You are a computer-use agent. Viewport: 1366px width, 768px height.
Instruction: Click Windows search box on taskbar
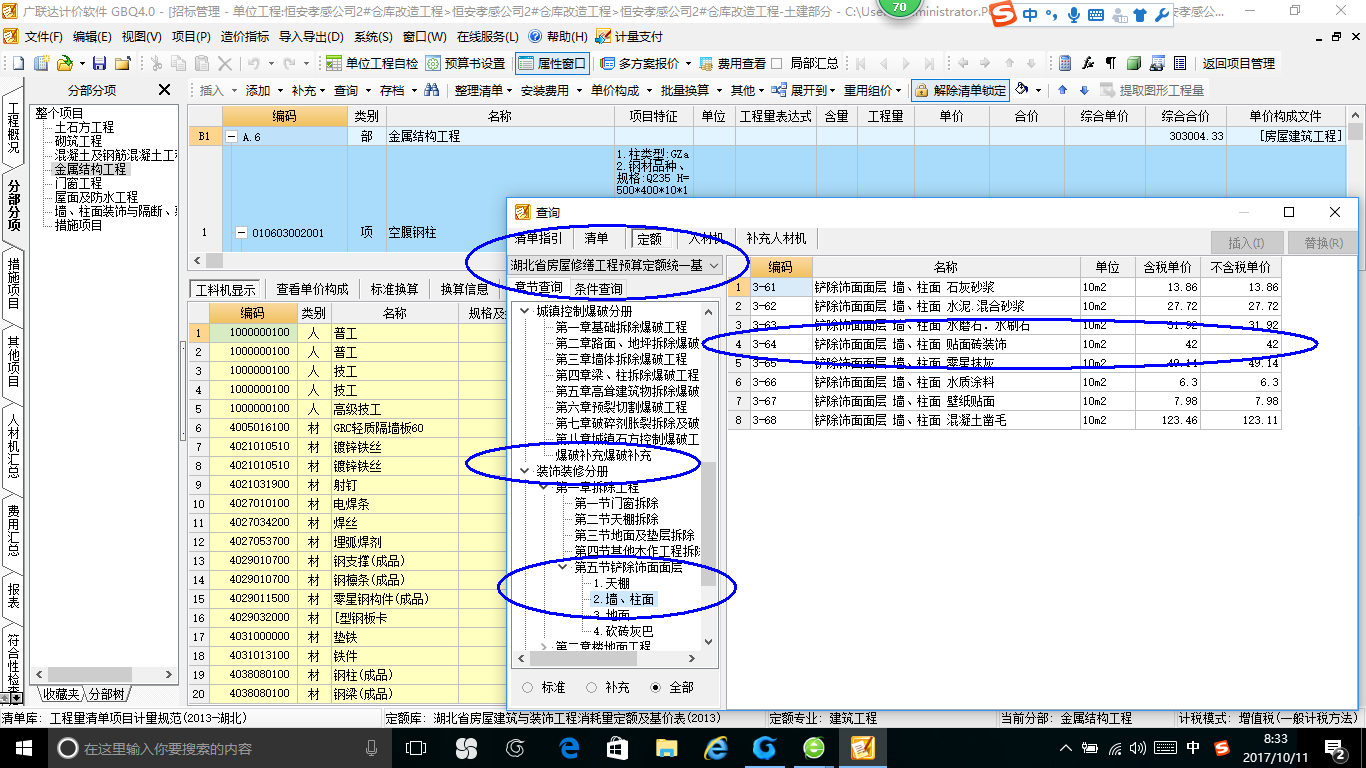click(x=217, y=747)
